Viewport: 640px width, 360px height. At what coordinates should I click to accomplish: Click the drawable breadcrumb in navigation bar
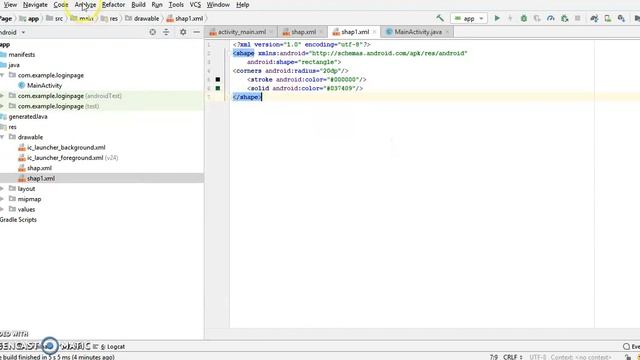click(142, 18)
